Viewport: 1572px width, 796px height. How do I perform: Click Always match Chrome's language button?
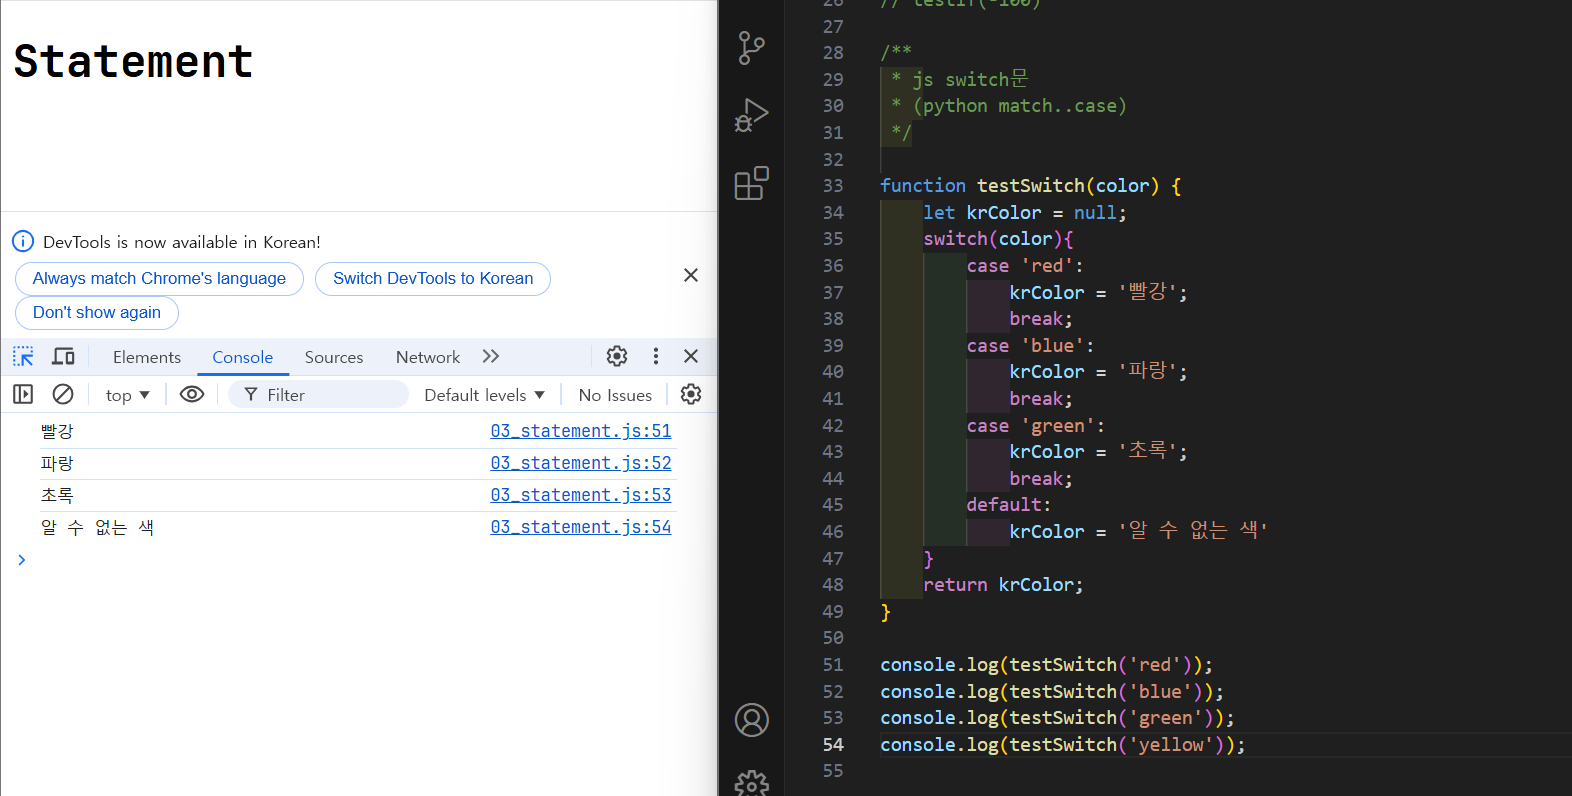click(159, 279)
